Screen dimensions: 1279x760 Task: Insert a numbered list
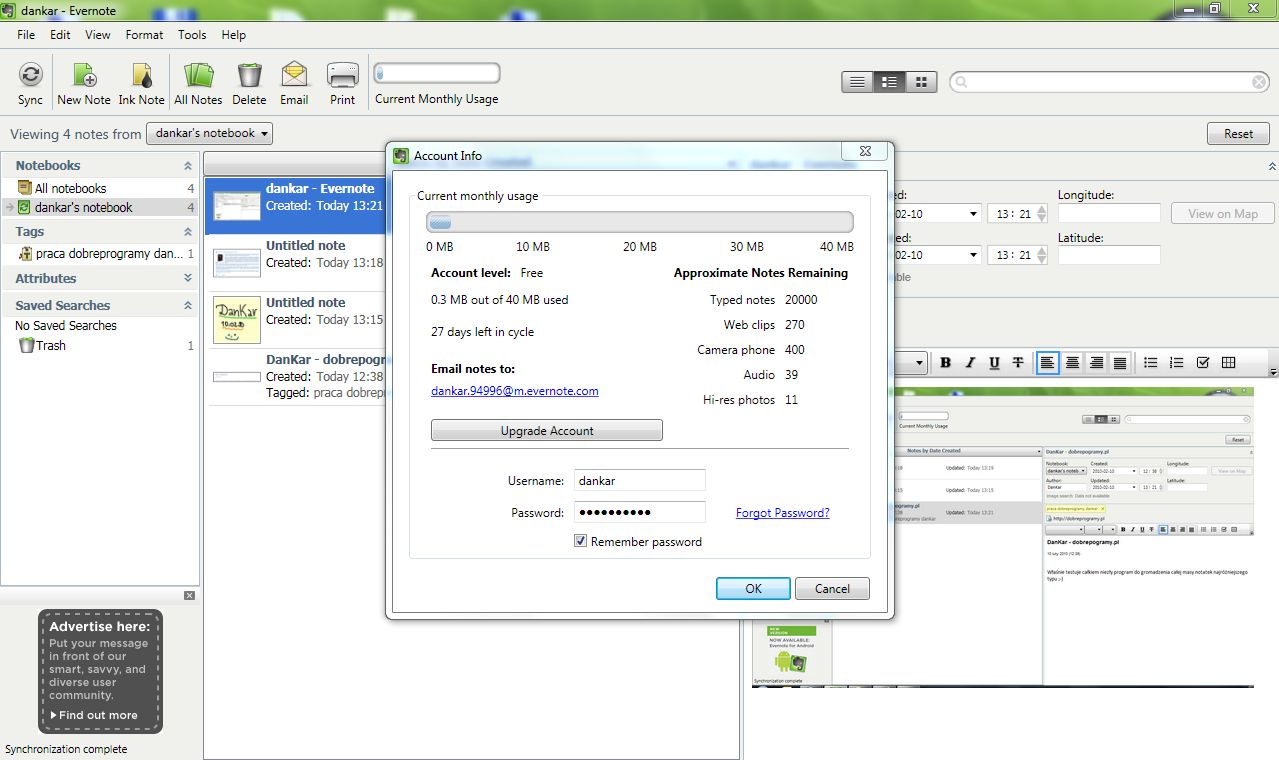coord(1177,363)
